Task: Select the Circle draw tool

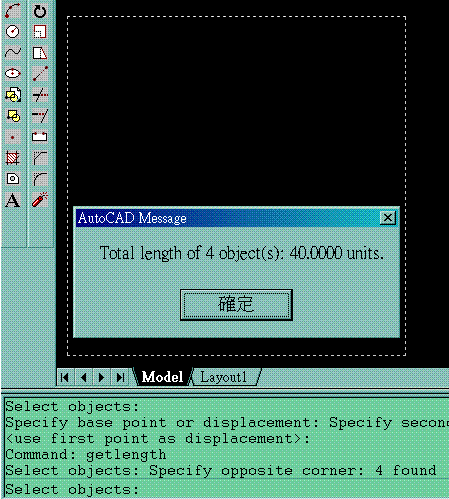Action: (x=13, y=32)
